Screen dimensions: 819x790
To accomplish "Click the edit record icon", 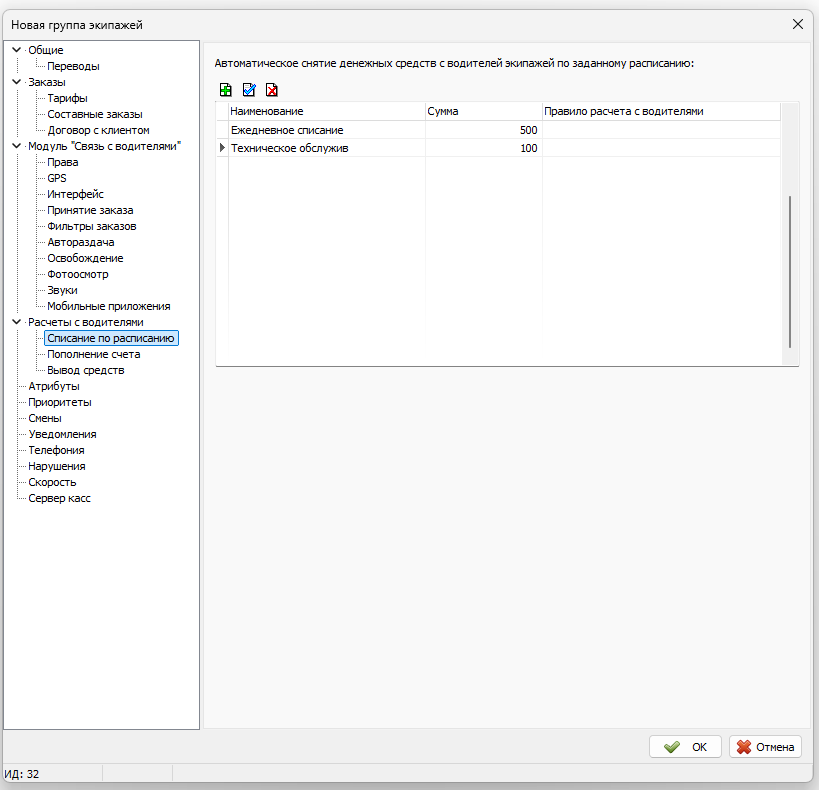I will click(x=249, y=90).
